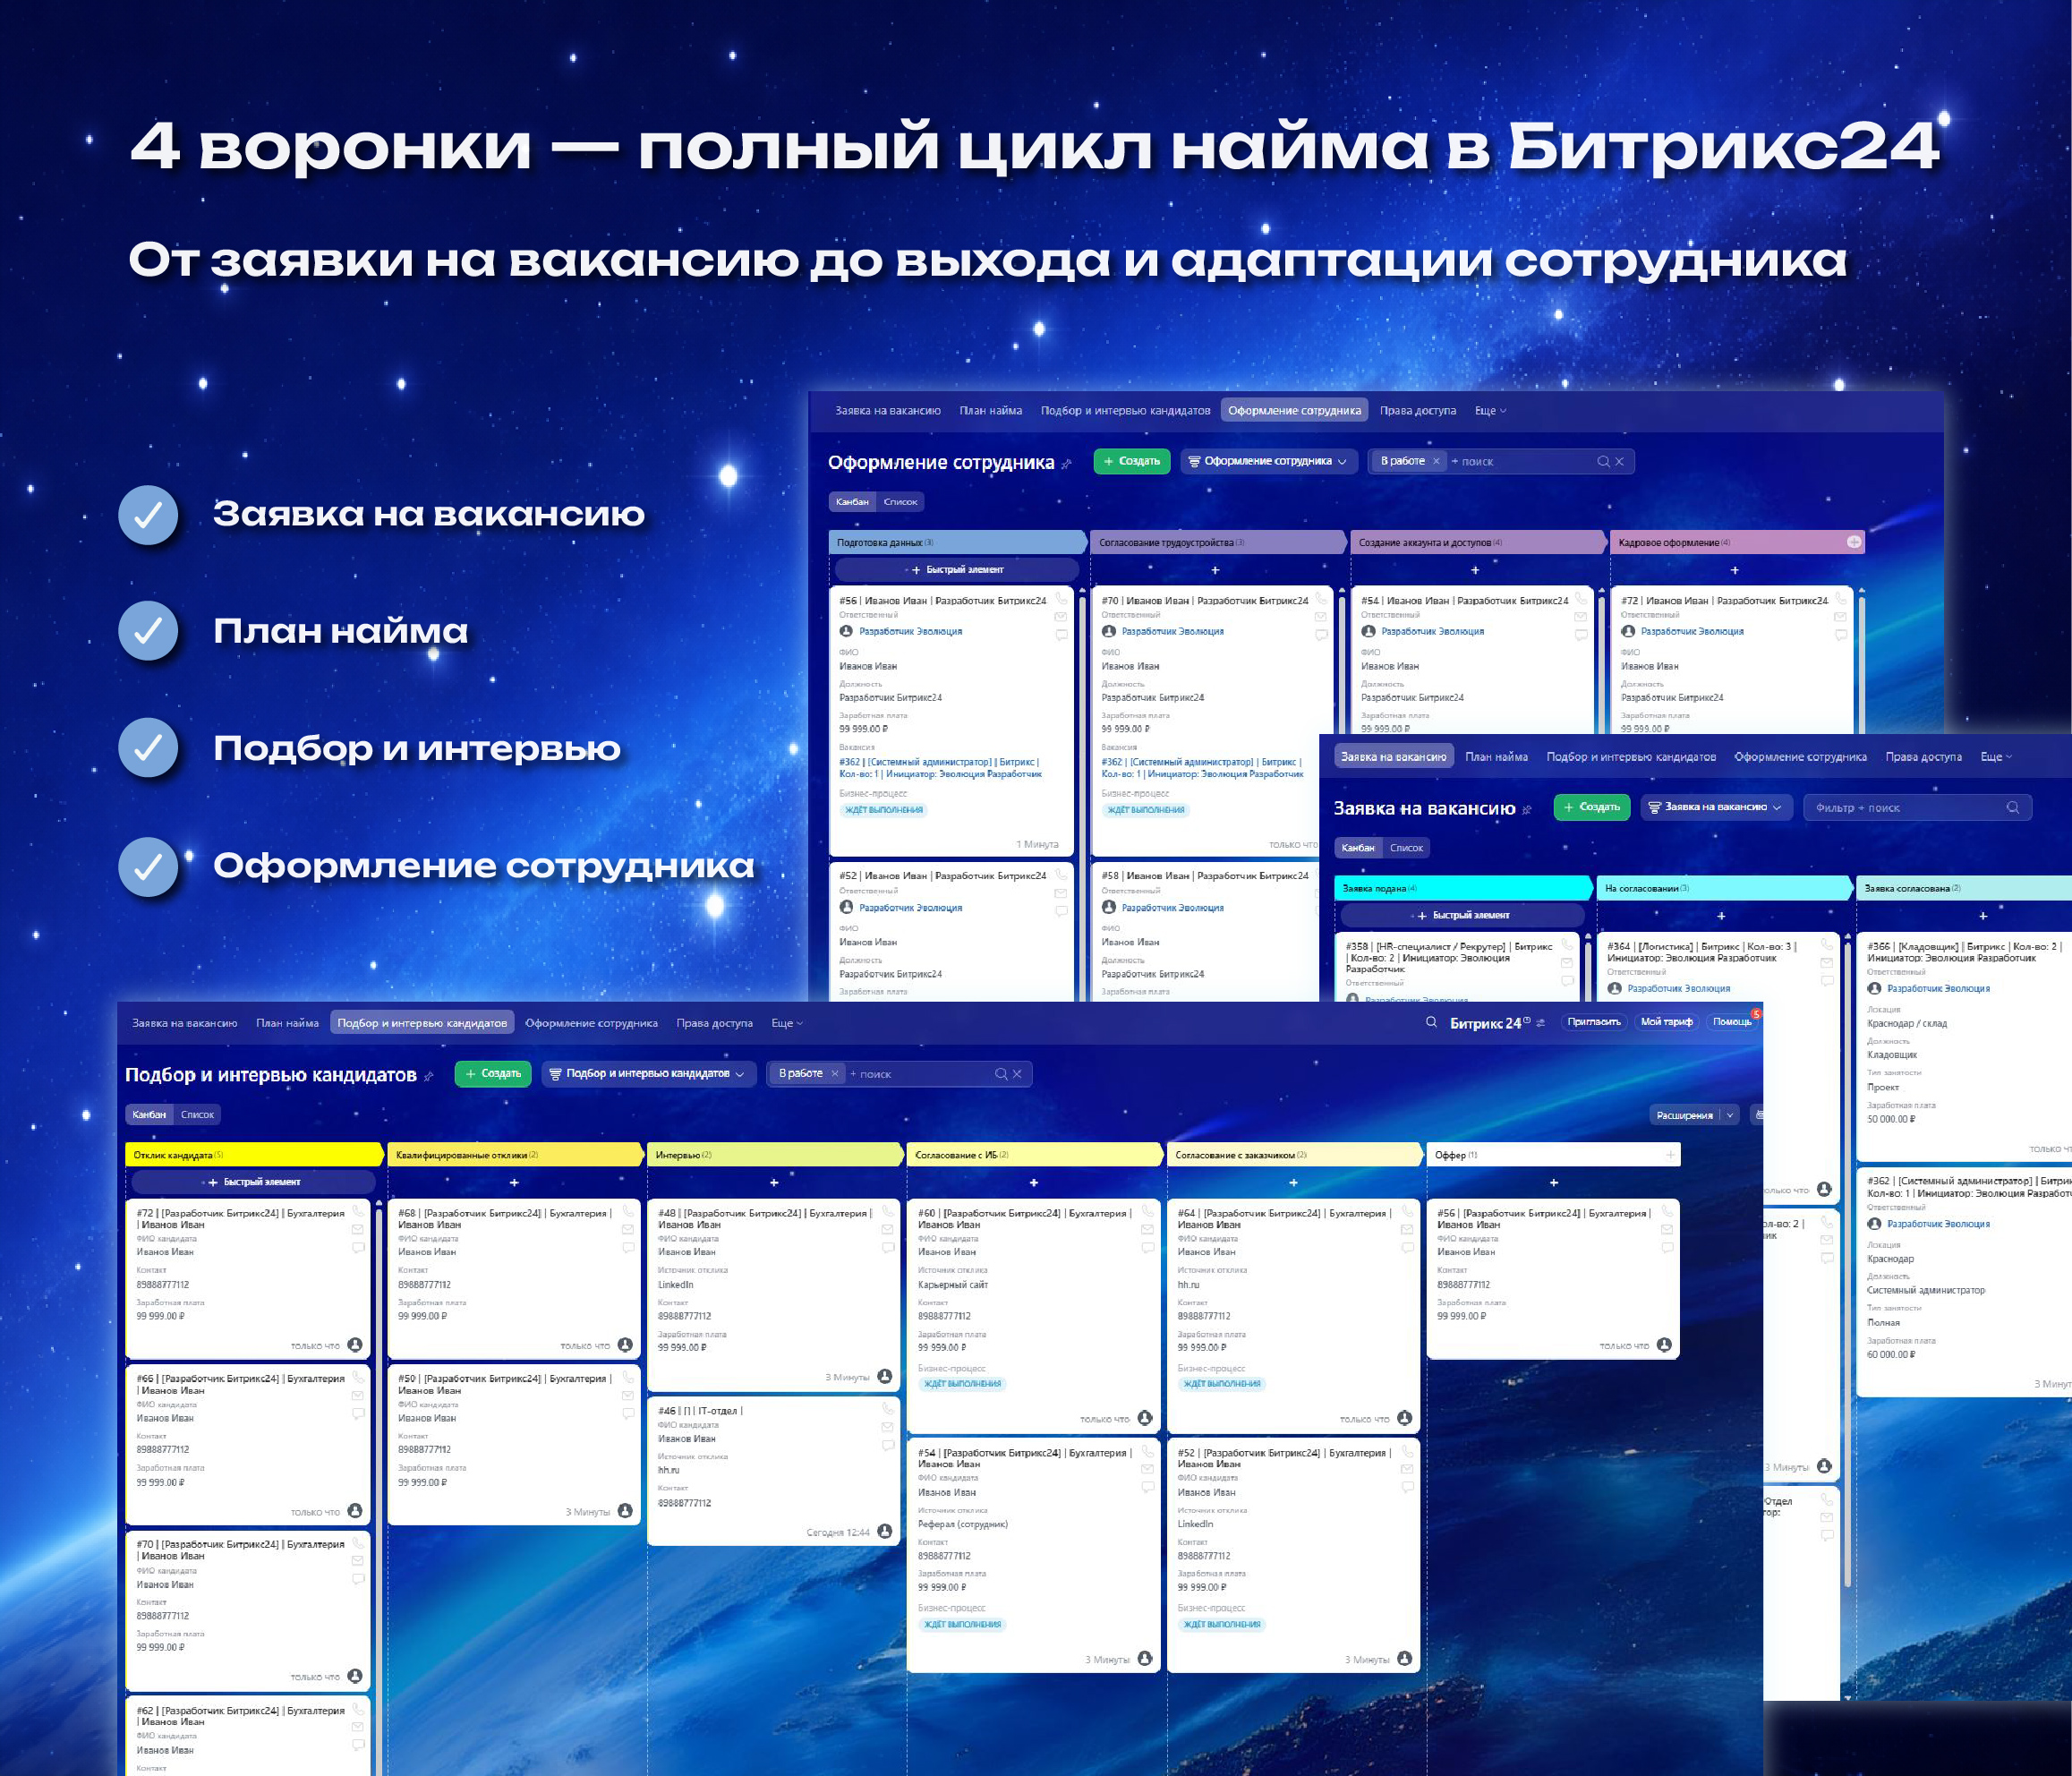Viewport: 2072px width, 1776px height.
Task: Click the plus icon on «Кадровое оформление» column header
Action: 1855,540
